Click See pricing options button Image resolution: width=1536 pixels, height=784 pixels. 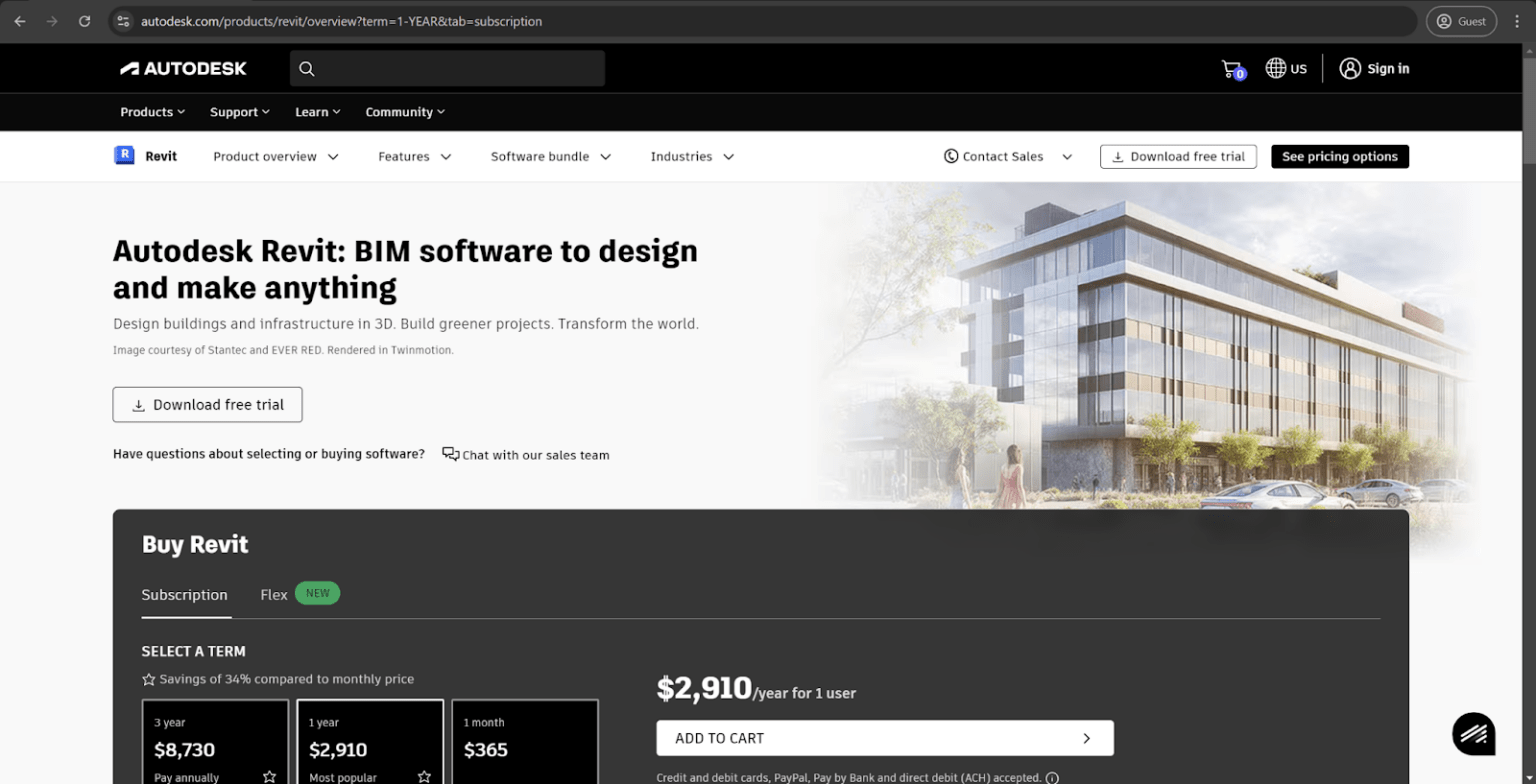[x=1340, y=156]
